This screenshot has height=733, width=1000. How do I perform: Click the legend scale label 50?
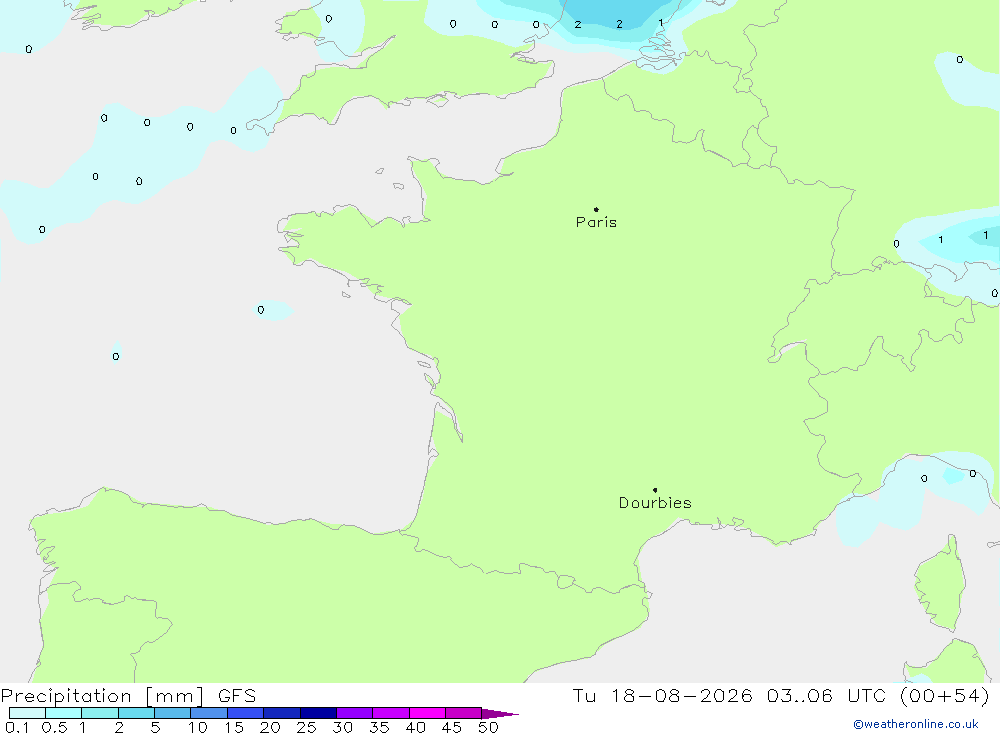pyautogui.click(x=488, y=727)
